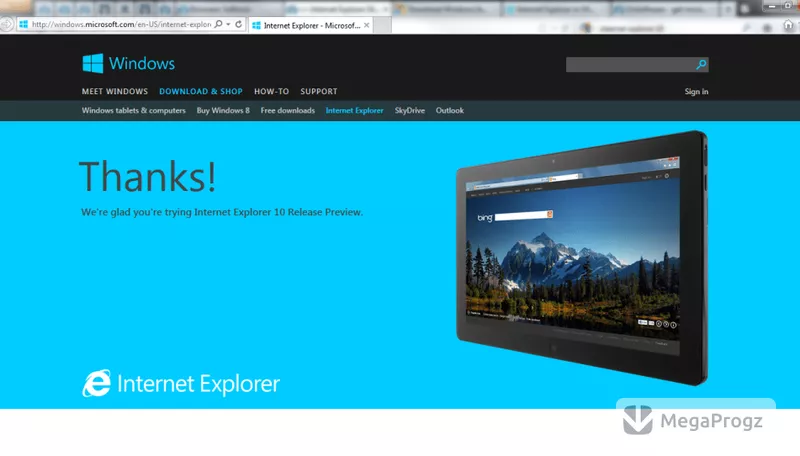Open a new blank tab button
800x456 pixels.
pos(382,25)
